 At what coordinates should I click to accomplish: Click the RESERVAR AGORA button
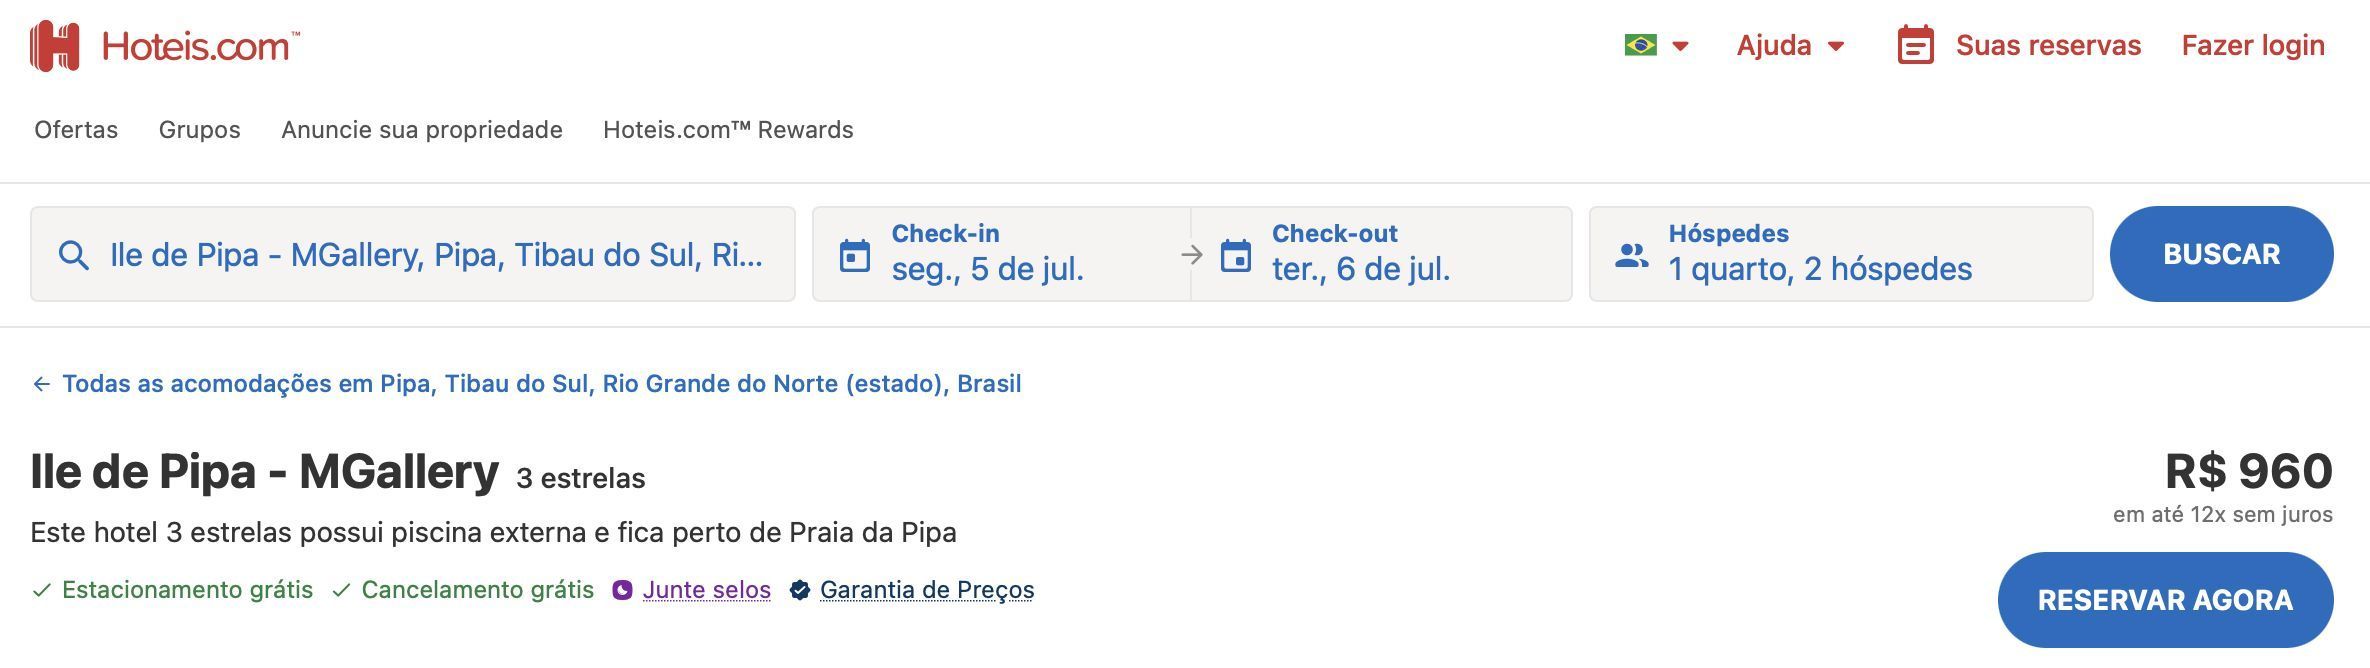(x=2166, y=600)
